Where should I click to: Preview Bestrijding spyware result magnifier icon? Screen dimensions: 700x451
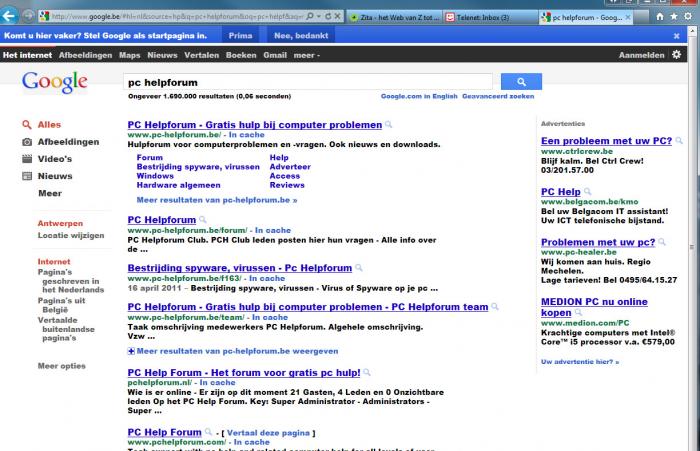358,268
